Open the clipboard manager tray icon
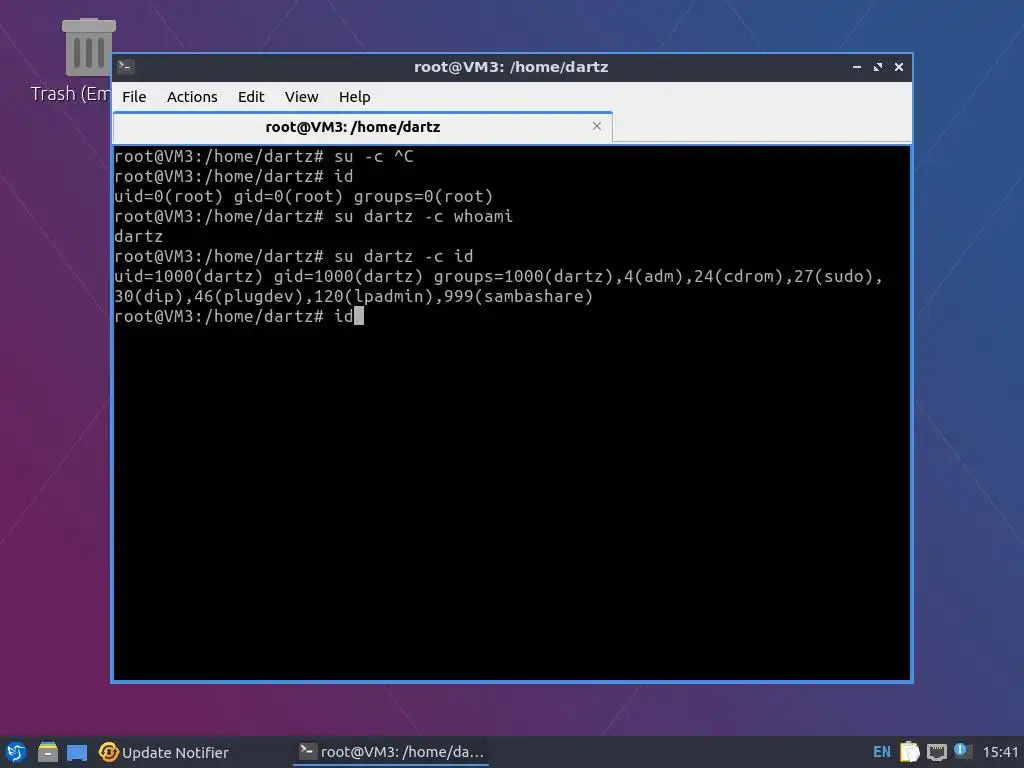 pos(910,752)
